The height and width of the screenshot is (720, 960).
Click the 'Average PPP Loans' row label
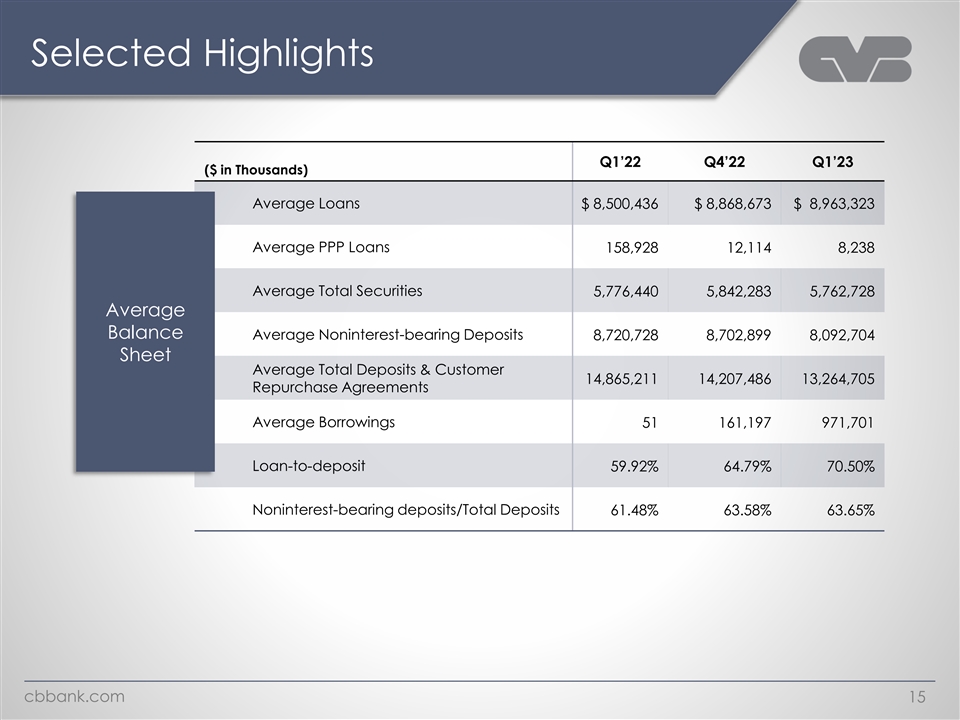[x=321, y=247]
